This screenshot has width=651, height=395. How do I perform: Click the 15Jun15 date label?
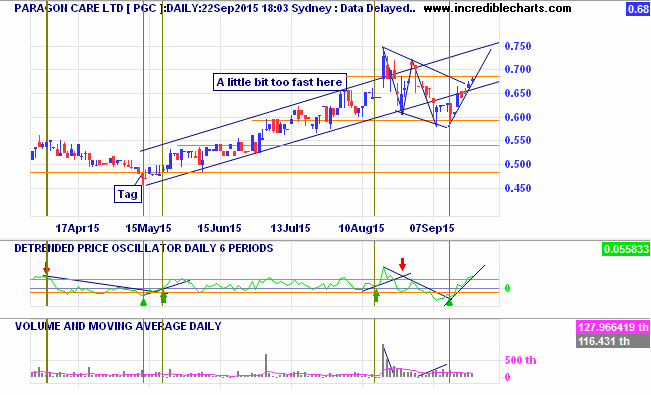pyautogui.click(x=219, y=228)
